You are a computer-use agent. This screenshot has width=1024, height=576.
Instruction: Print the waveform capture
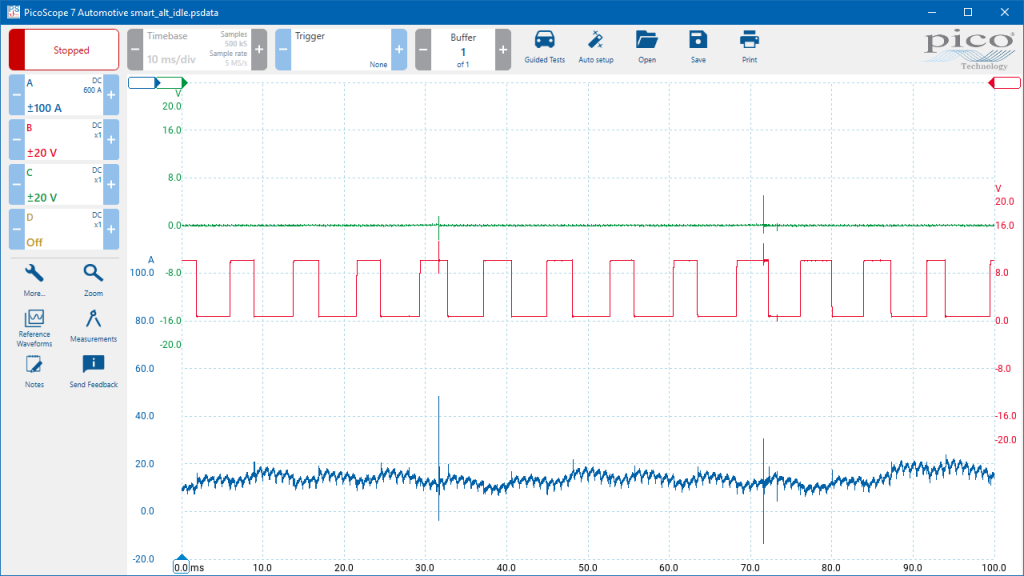pos(749,47)
